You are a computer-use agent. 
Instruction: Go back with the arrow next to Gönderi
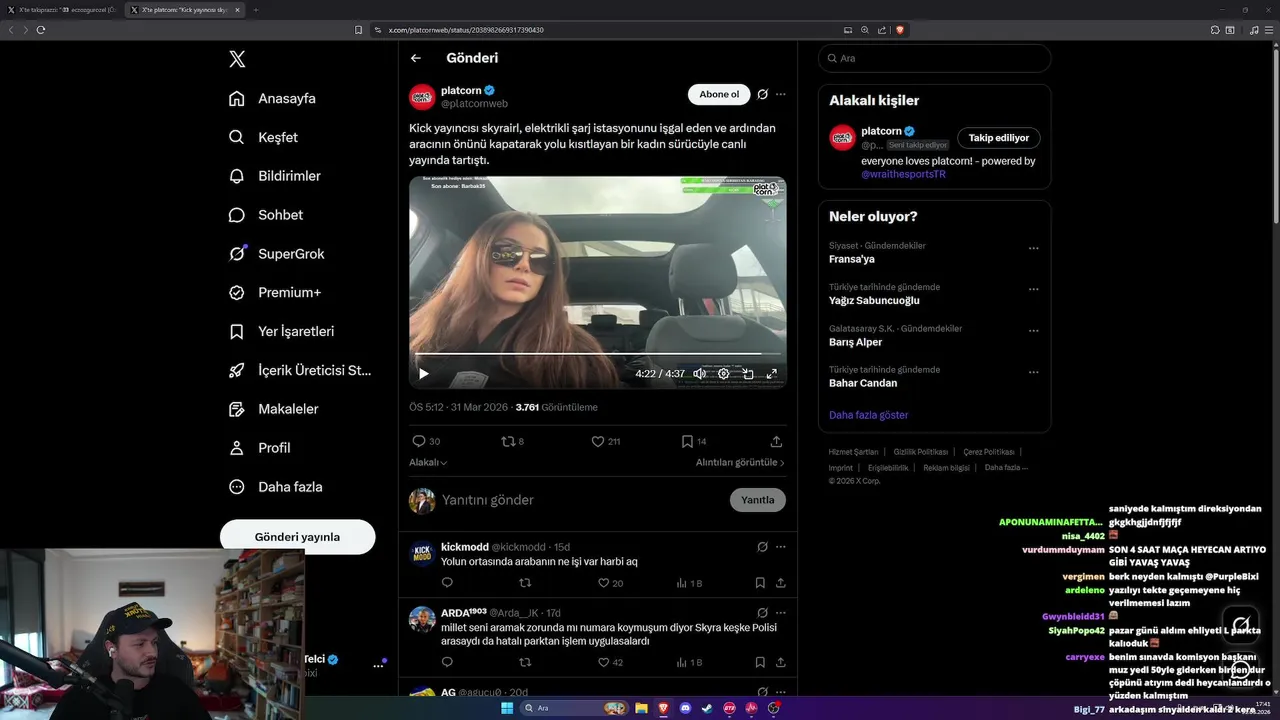pos(416,58)
